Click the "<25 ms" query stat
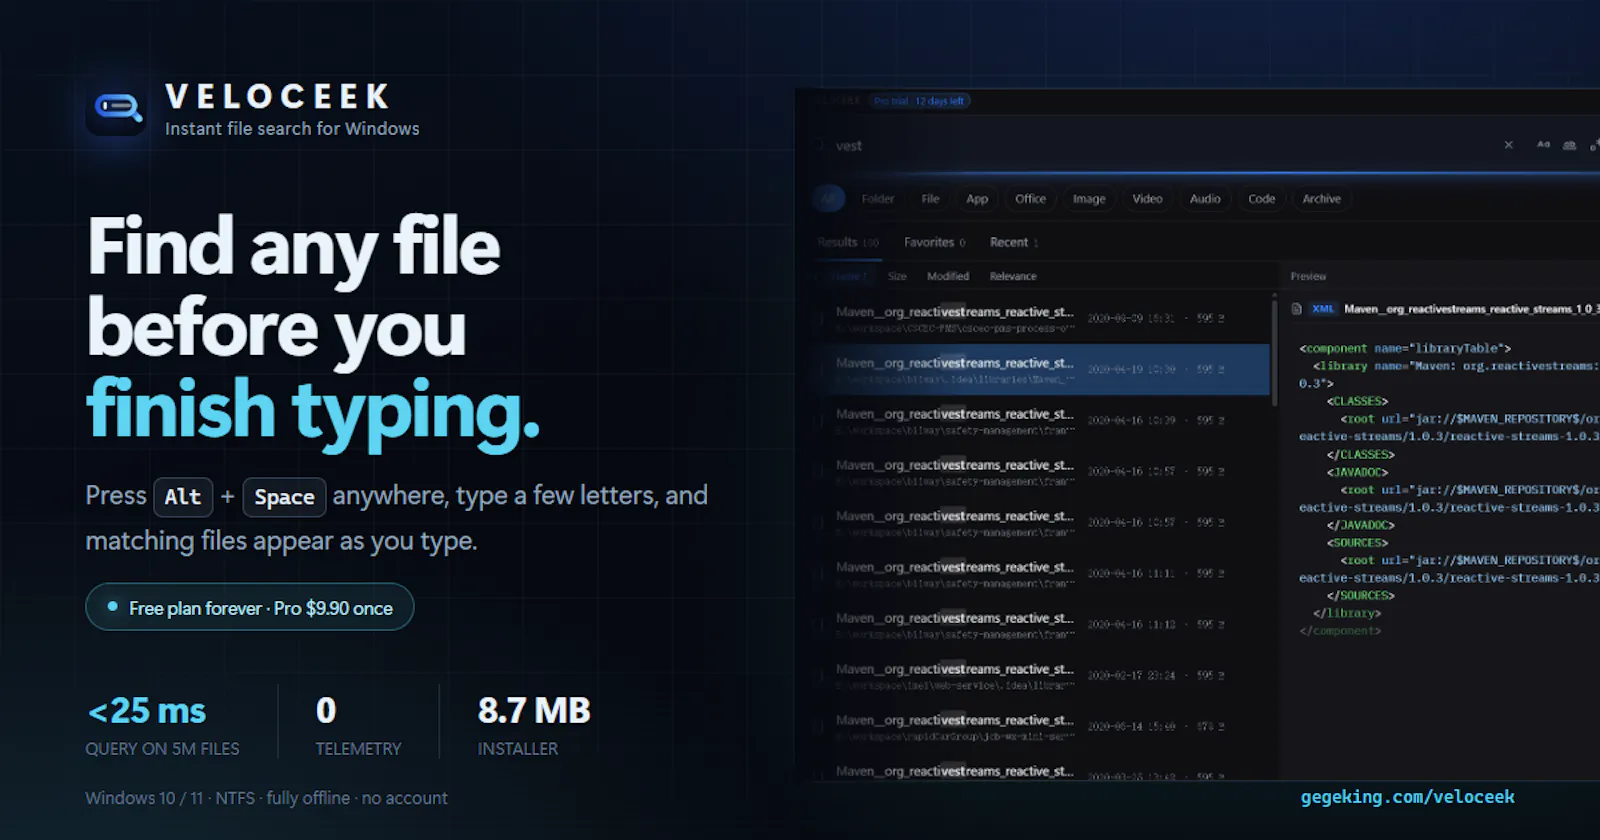The height and width of the screenshot is (840, 1600). pyautogui.click(x=147, y=711)
